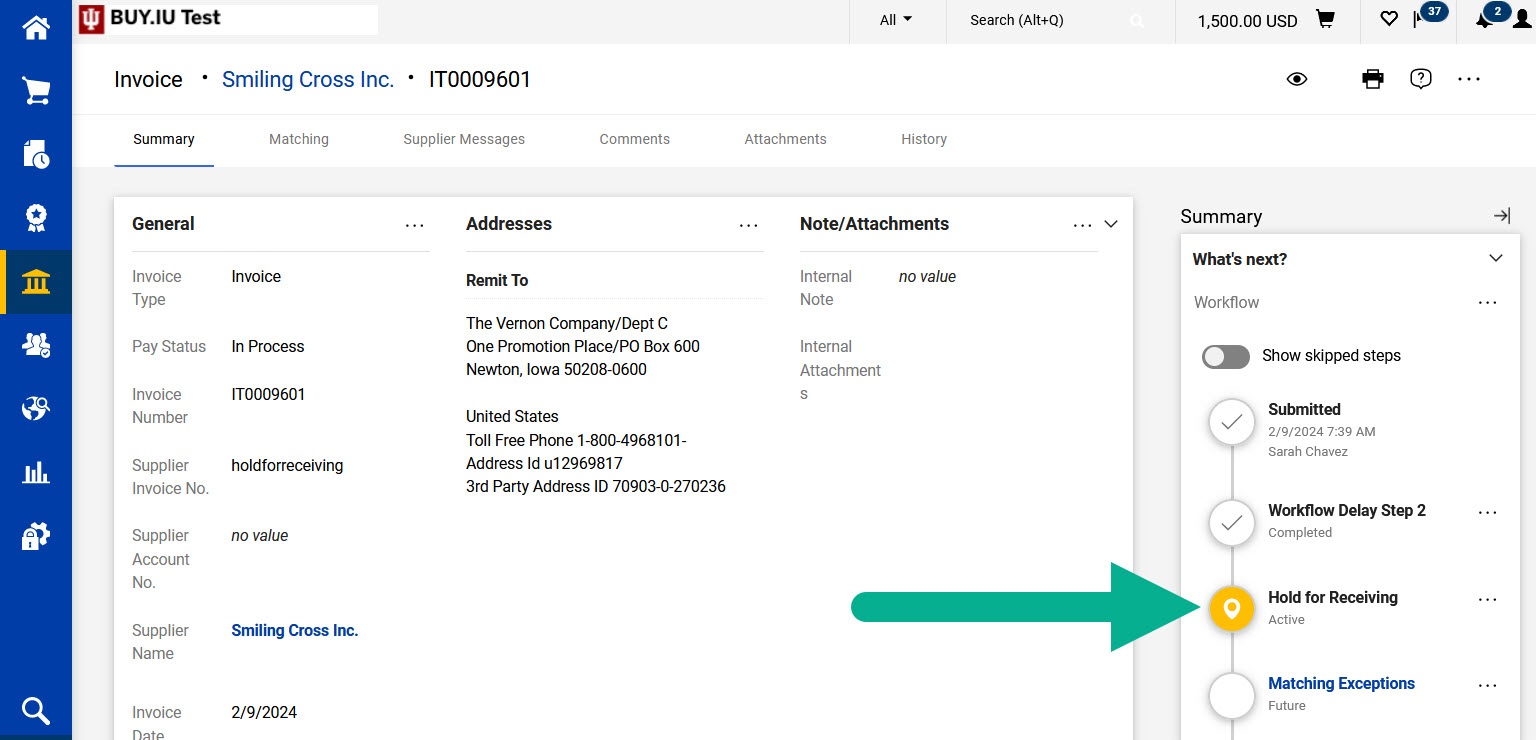The image size is (1536, 740).
Task: Open the invoice header more-actions ellipsis
Action: [x=1469, y=79]
